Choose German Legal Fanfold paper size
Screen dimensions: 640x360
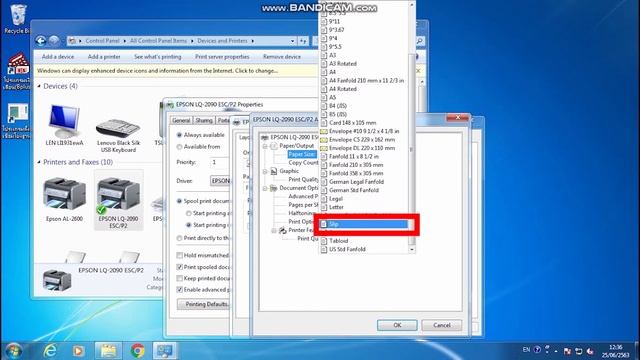point(356,182)
